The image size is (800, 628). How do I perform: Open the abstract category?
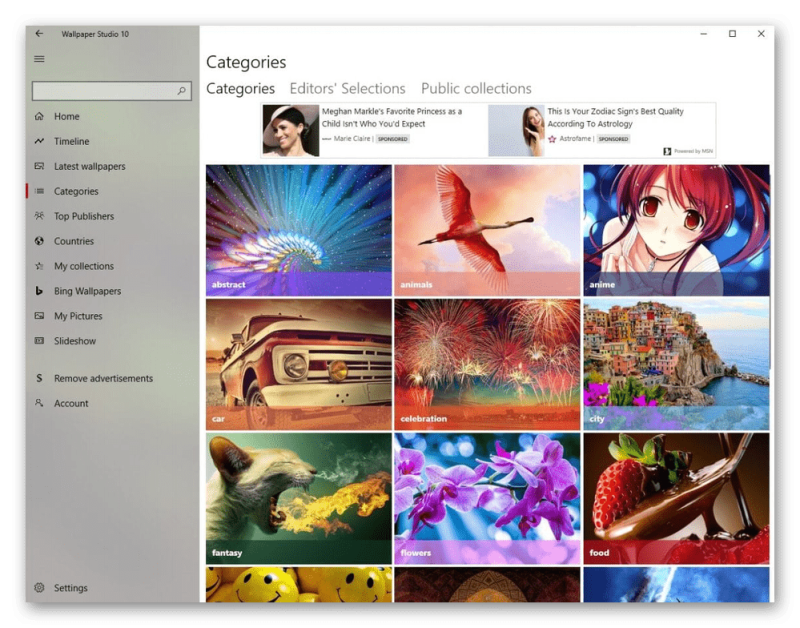[299, 230]
